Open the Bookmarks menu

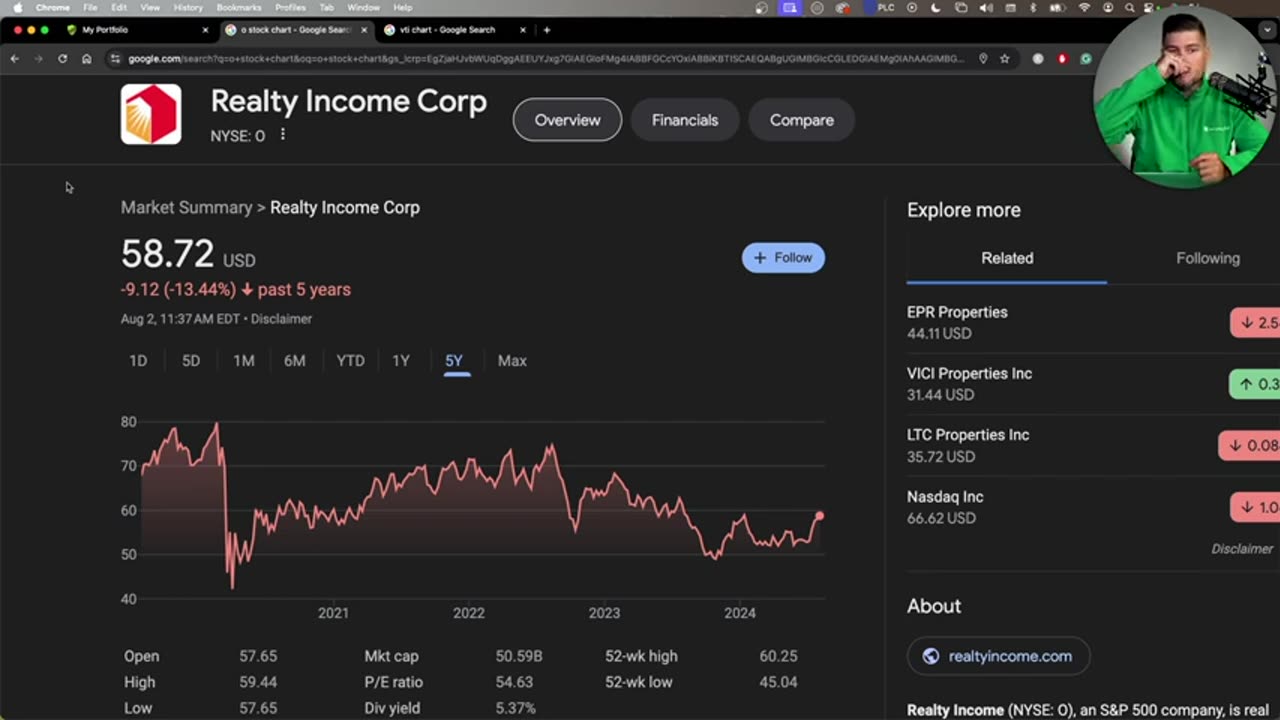[239, 7]
